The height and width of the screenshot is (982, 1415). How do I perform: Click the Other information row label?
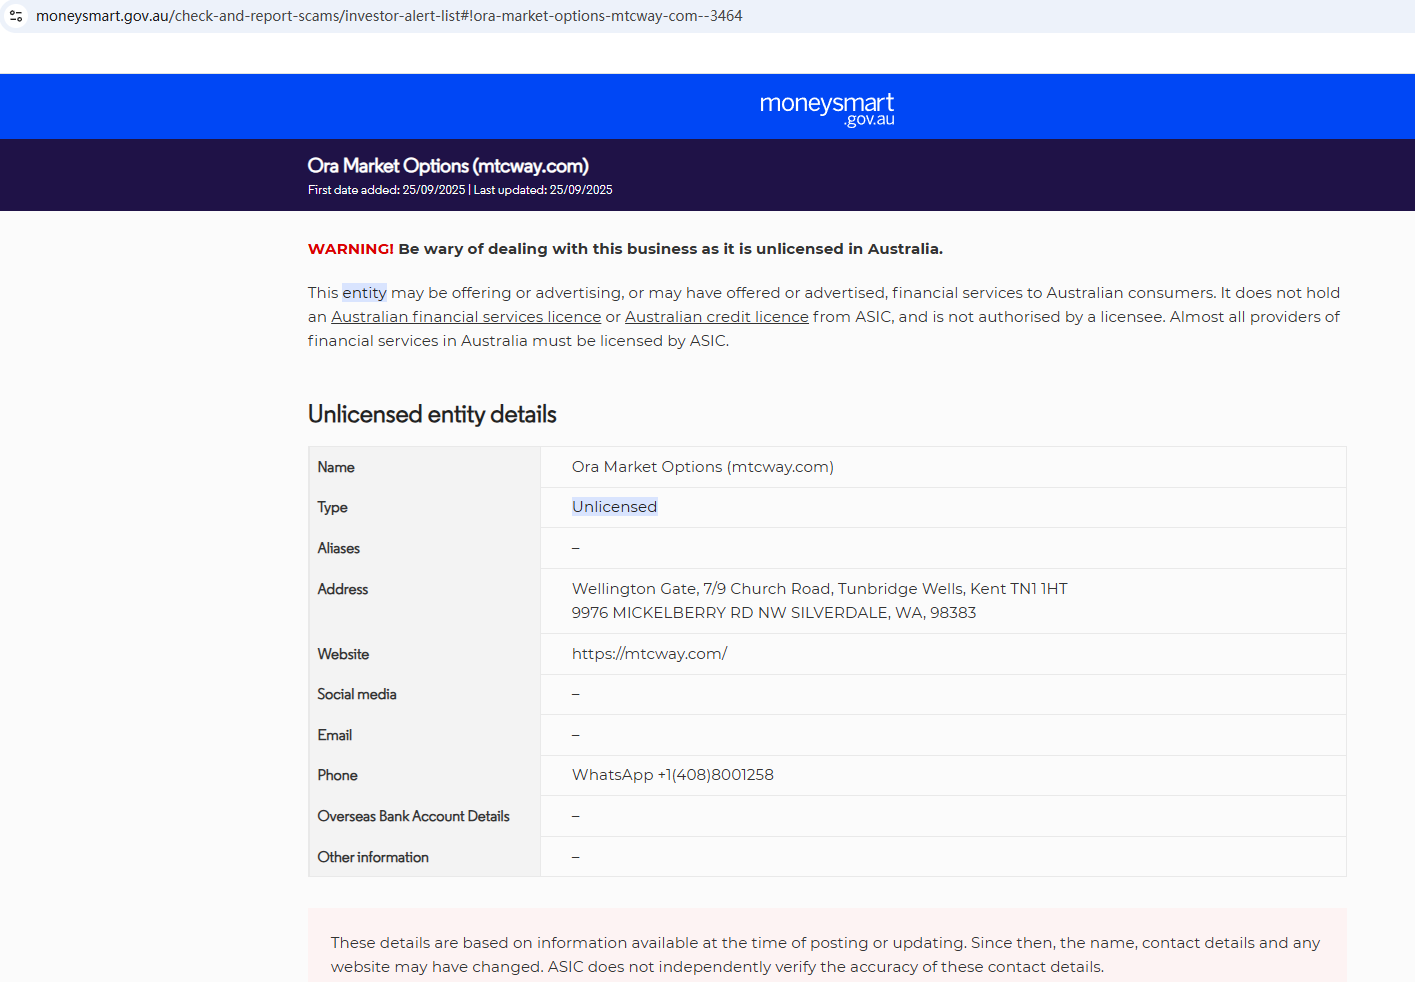pos(373,857)
